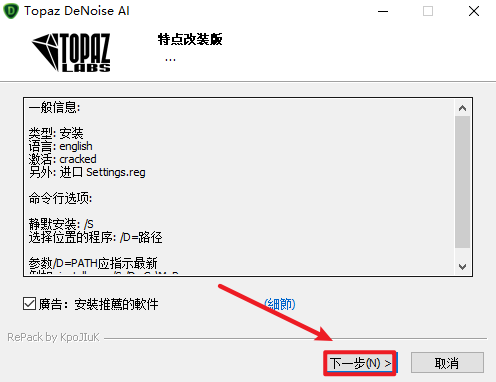The height and width of the screenshot is (382, 496).
Task: Click the 命令行选项: heading
Action: coord(60,198)
